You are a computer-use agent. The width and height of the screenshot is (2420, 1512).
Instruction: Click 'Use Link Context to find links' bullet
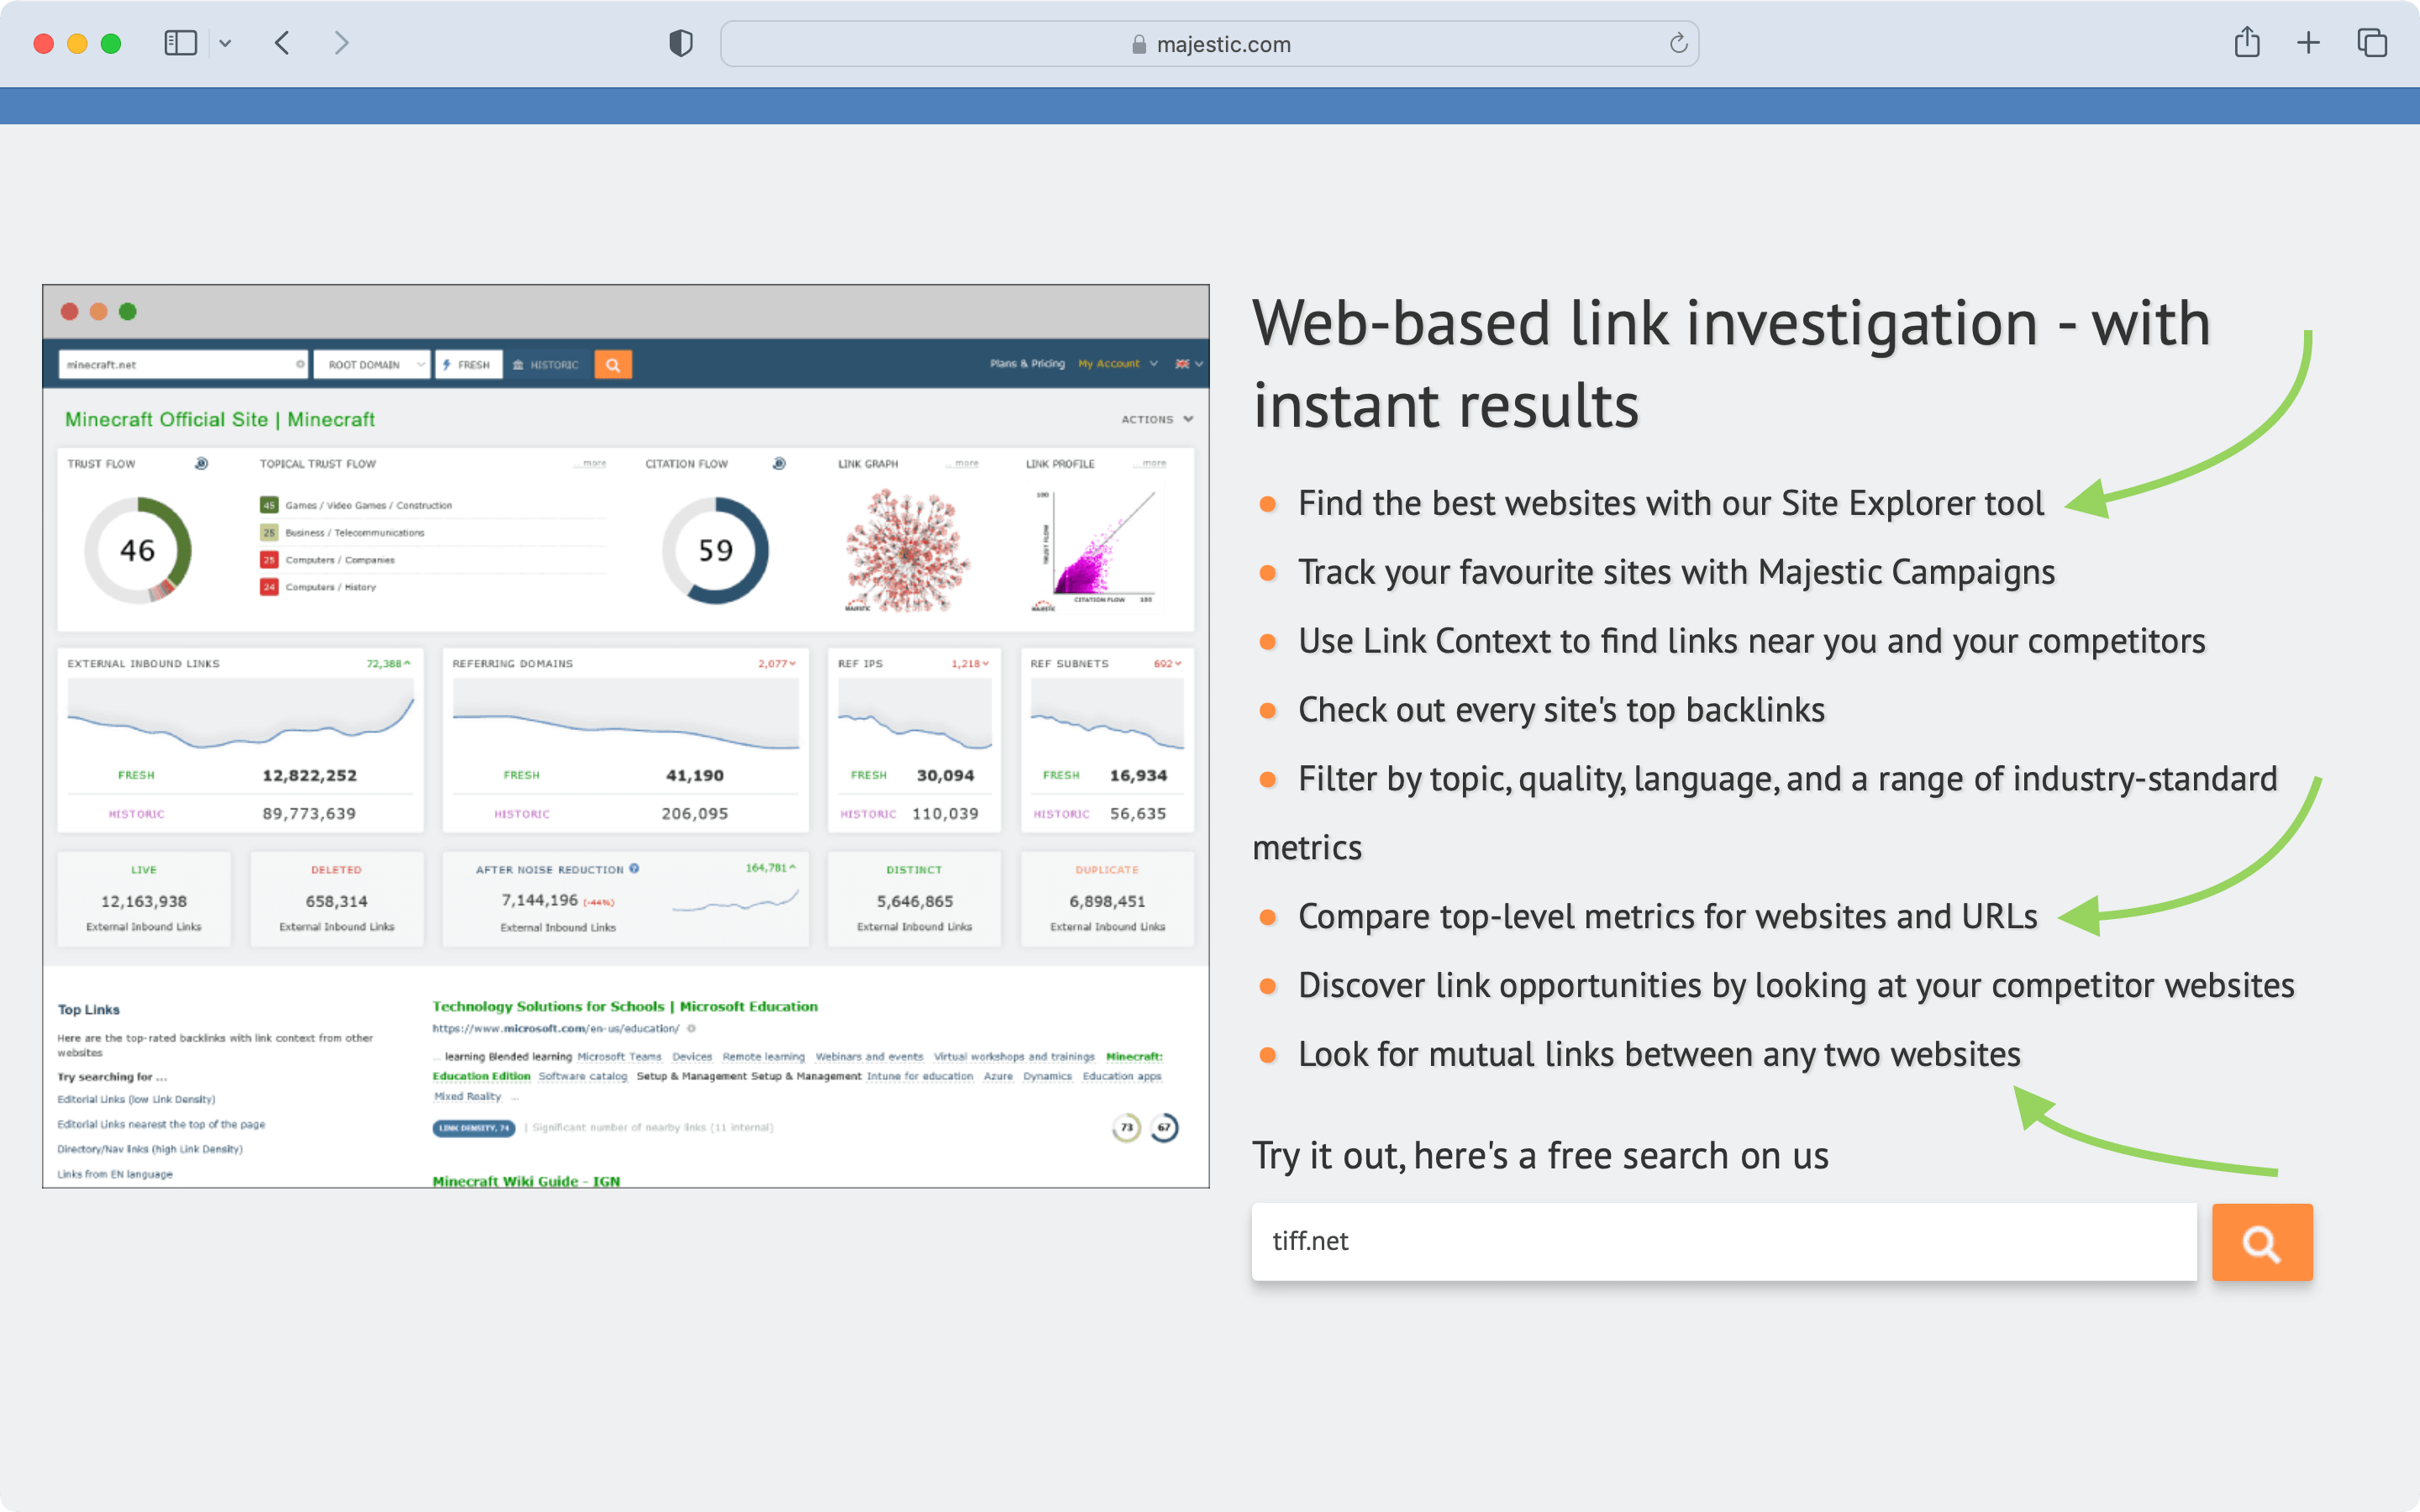[1751, 641]
